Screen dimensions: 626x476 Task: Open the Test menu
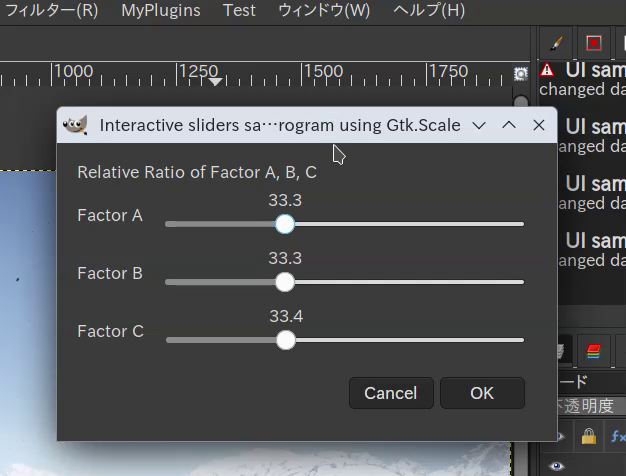point(239,10)
